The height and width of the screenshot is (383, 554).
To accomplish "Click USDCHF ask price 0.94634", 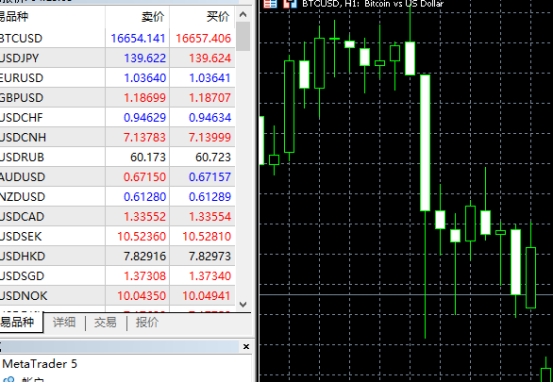I will pos(210,117).
